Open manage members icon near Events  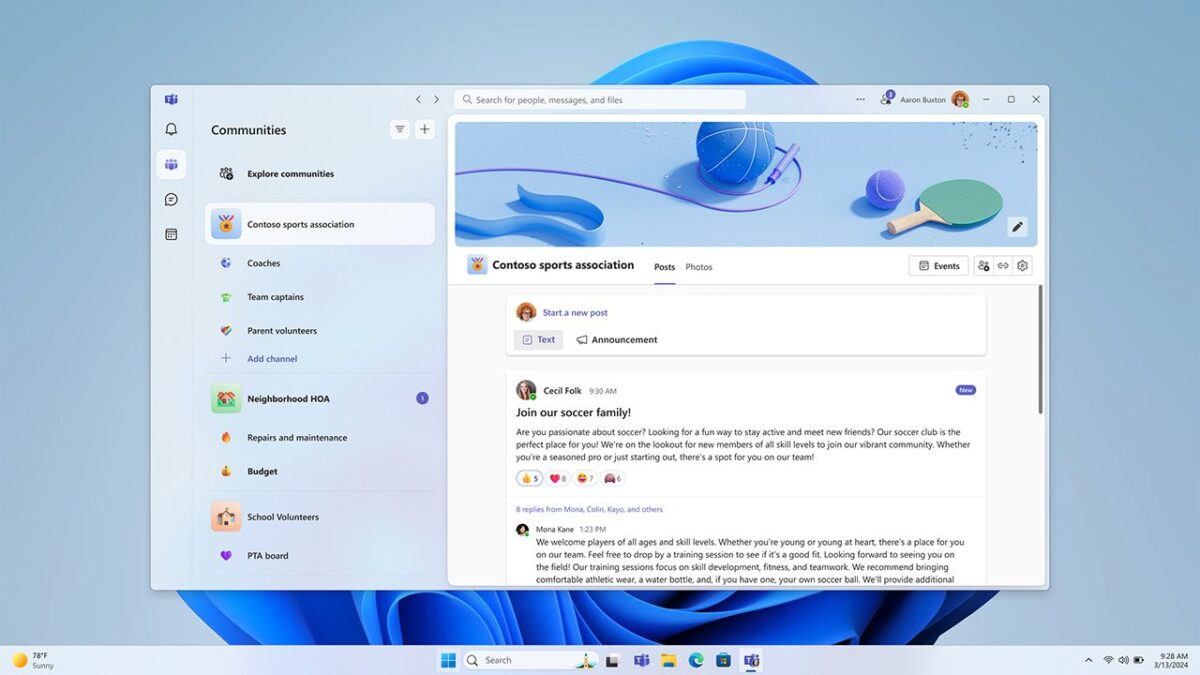coord(984,266)
